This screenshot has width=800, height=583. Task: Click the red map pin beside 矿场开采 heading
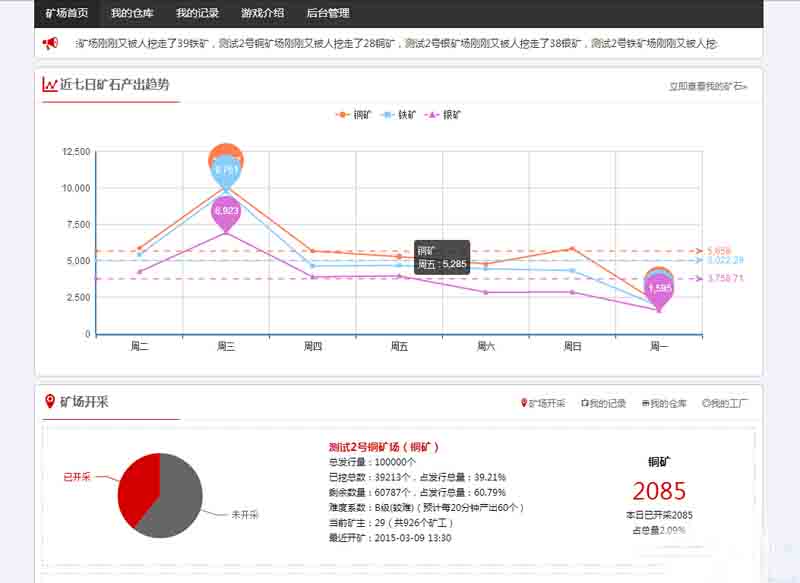(x=50, y=402)
